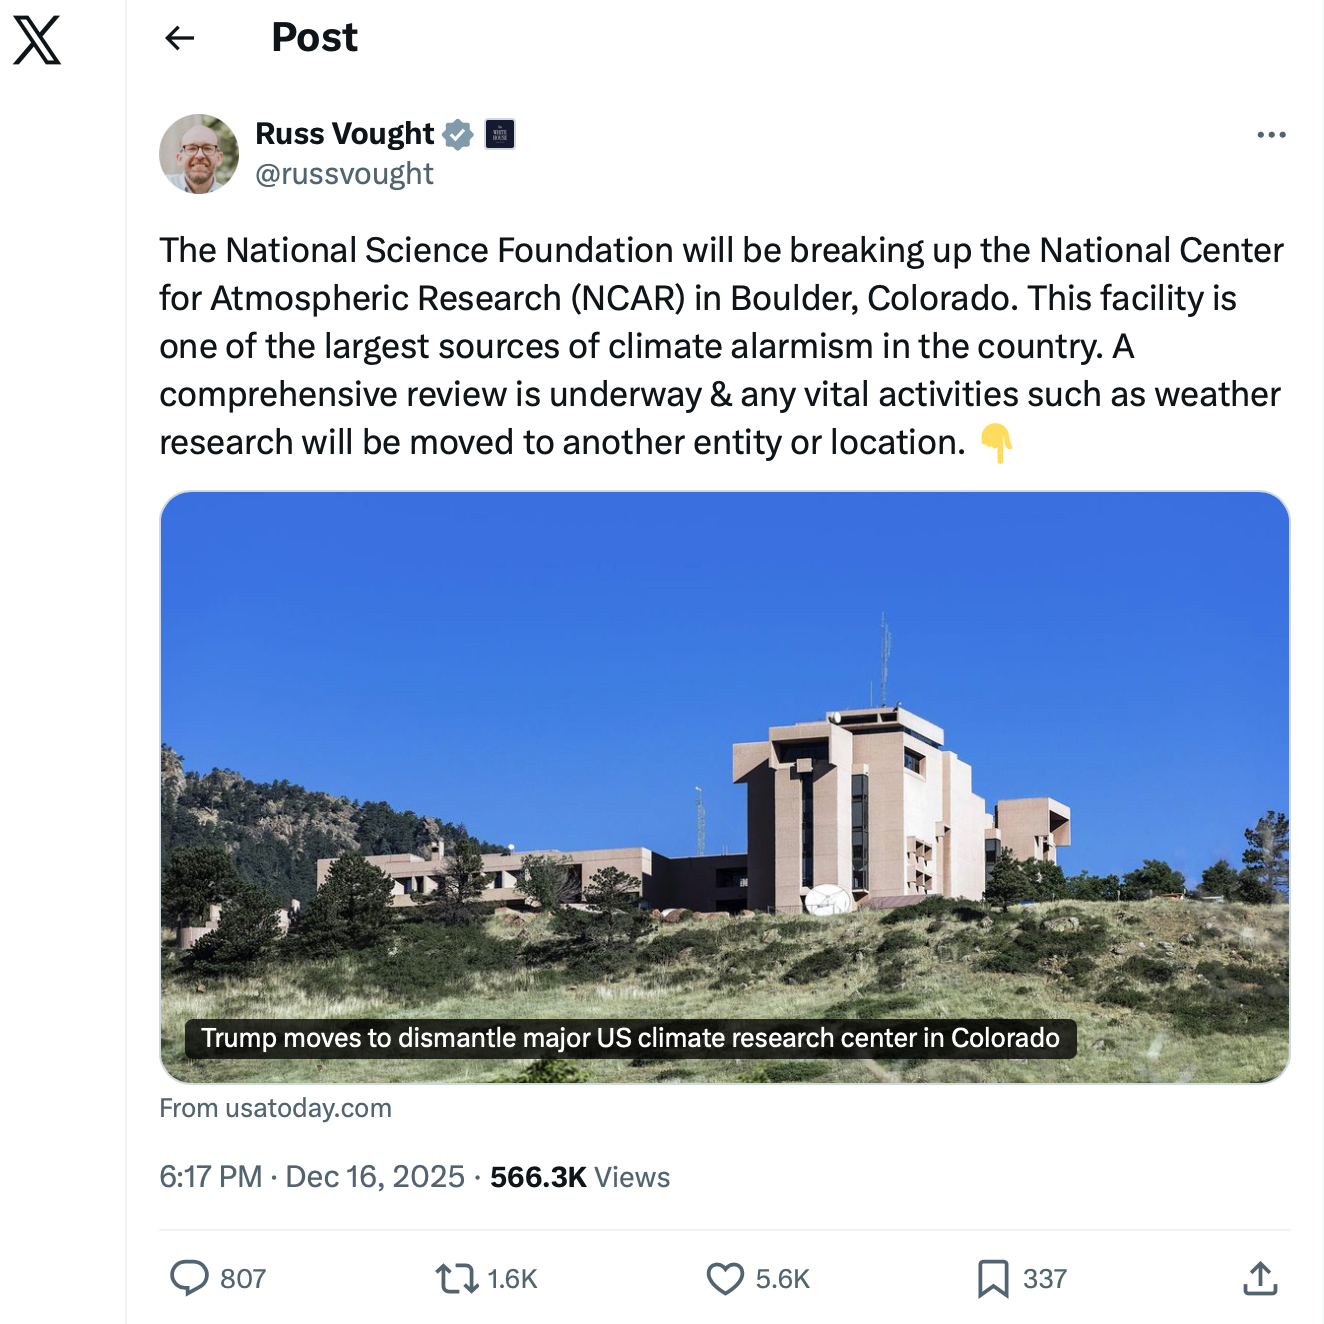Screen dimensions: 1324x1324
Task: Open the share post menu
Action: (1260, 1278)
